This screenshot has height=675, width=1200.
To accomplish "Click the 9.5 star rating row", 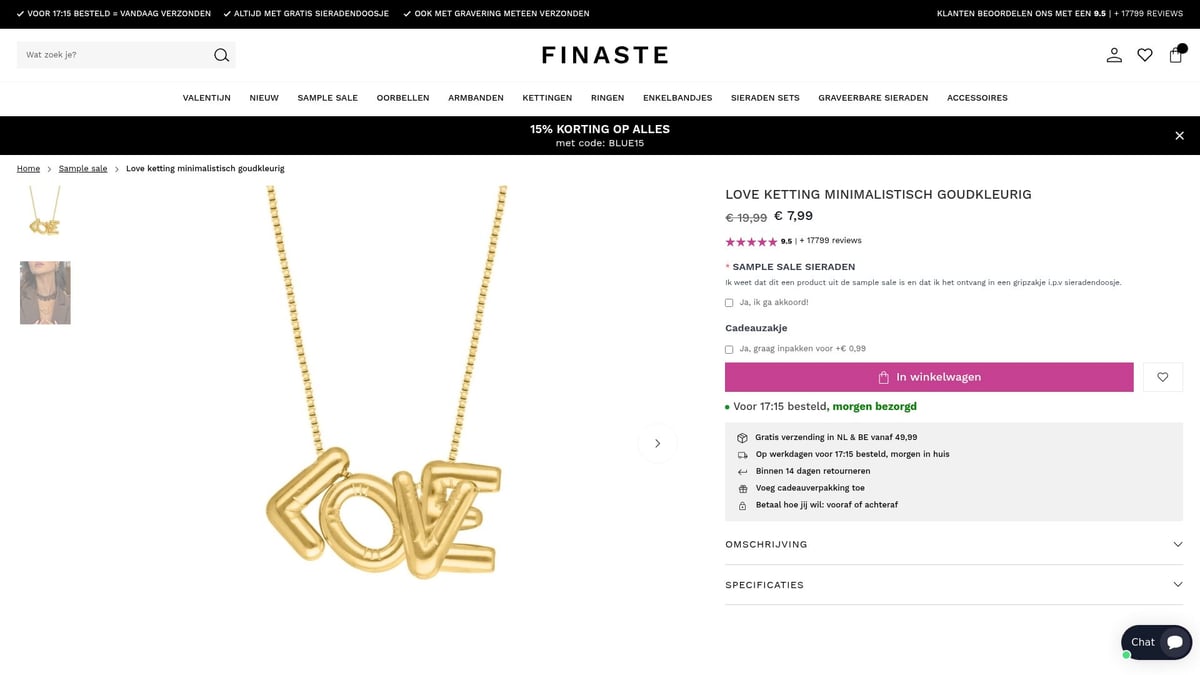I will (751, 240).
